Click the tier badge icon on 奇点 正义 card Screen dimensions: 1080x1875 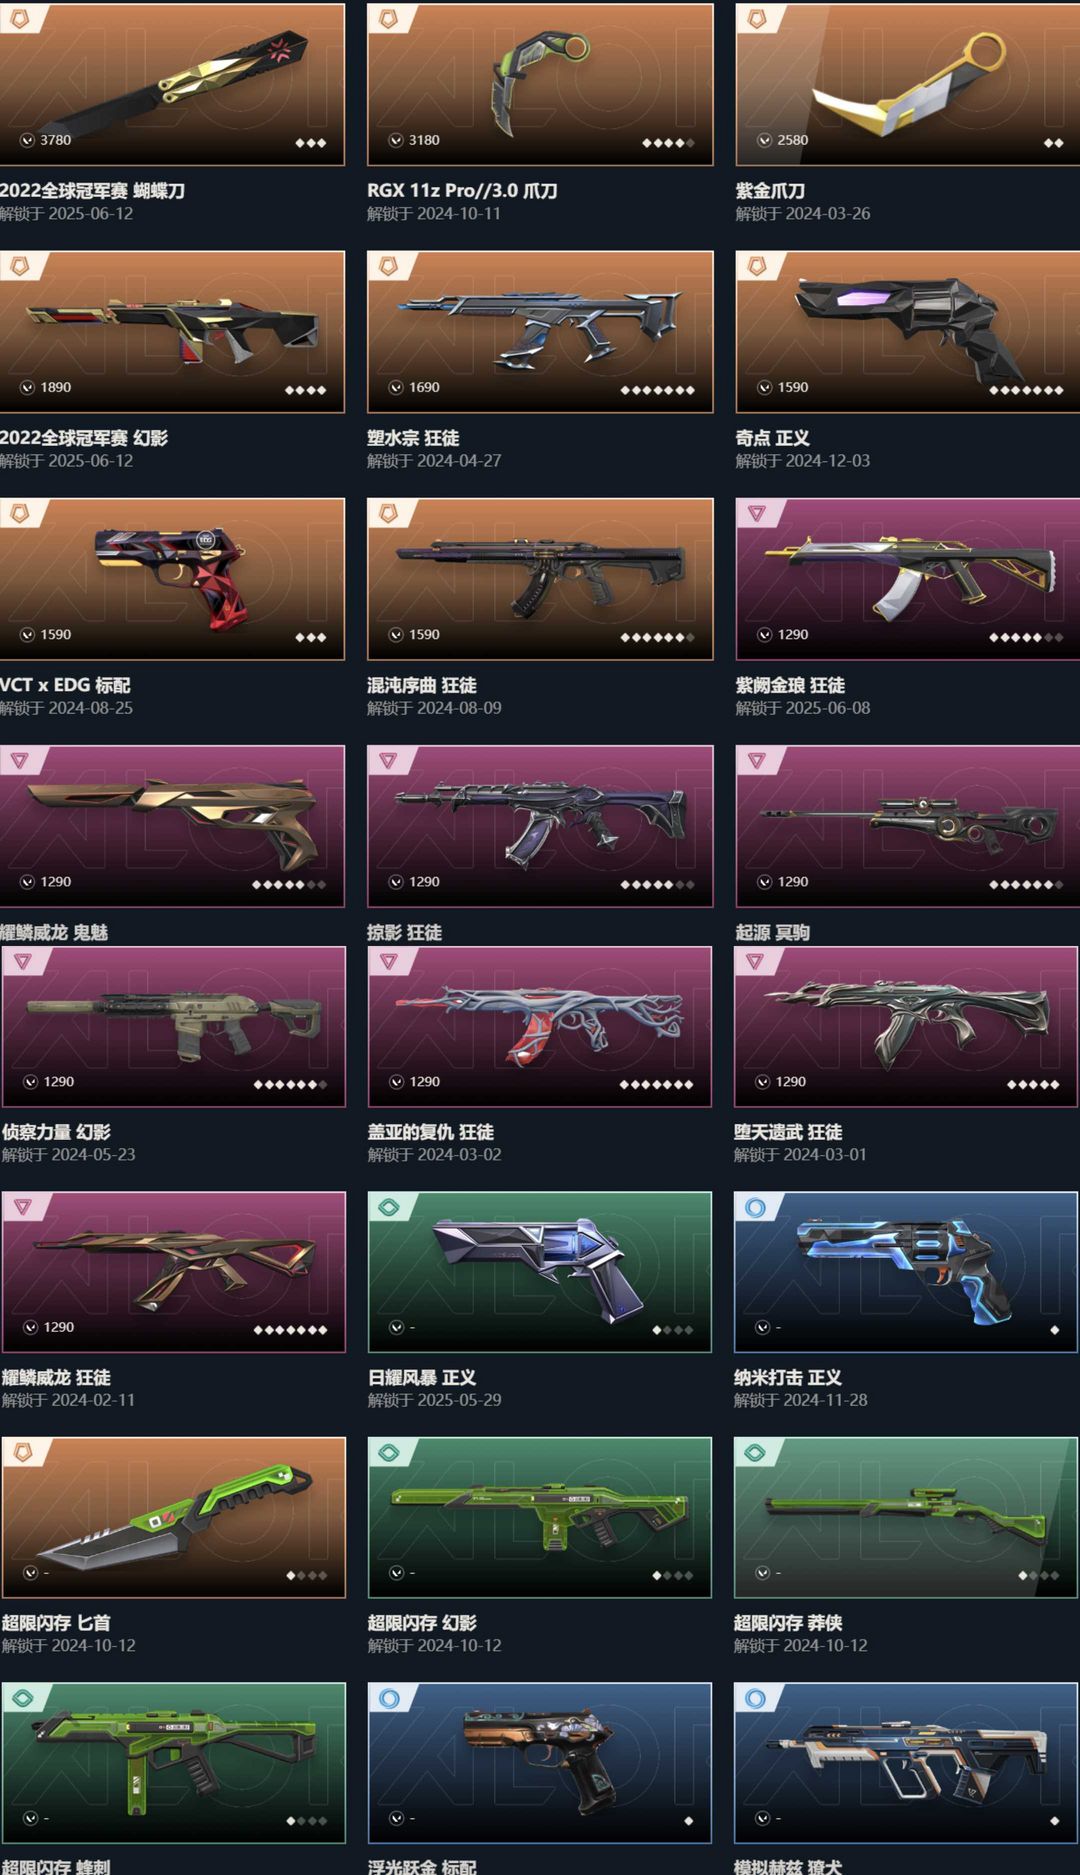(757, 265)
